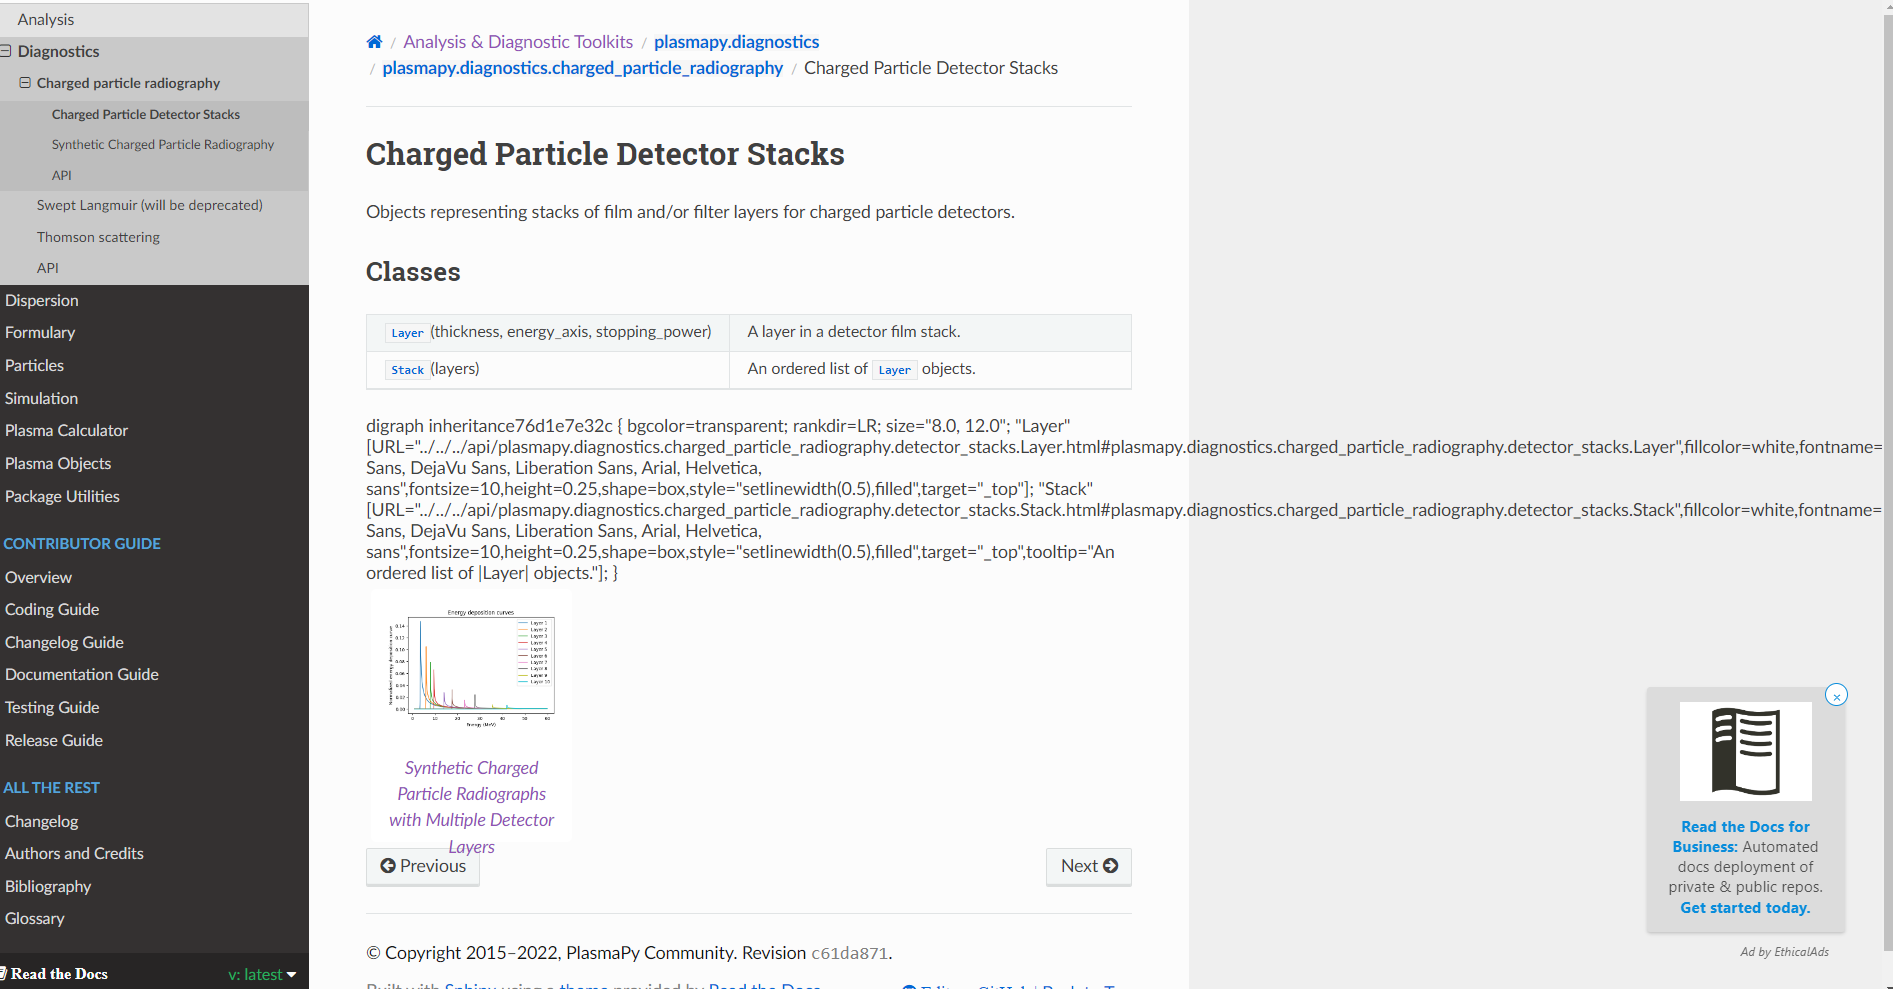Select "Thomson scattering" in the sidebar
The image size is (1893, 989).
coord(98,237)
